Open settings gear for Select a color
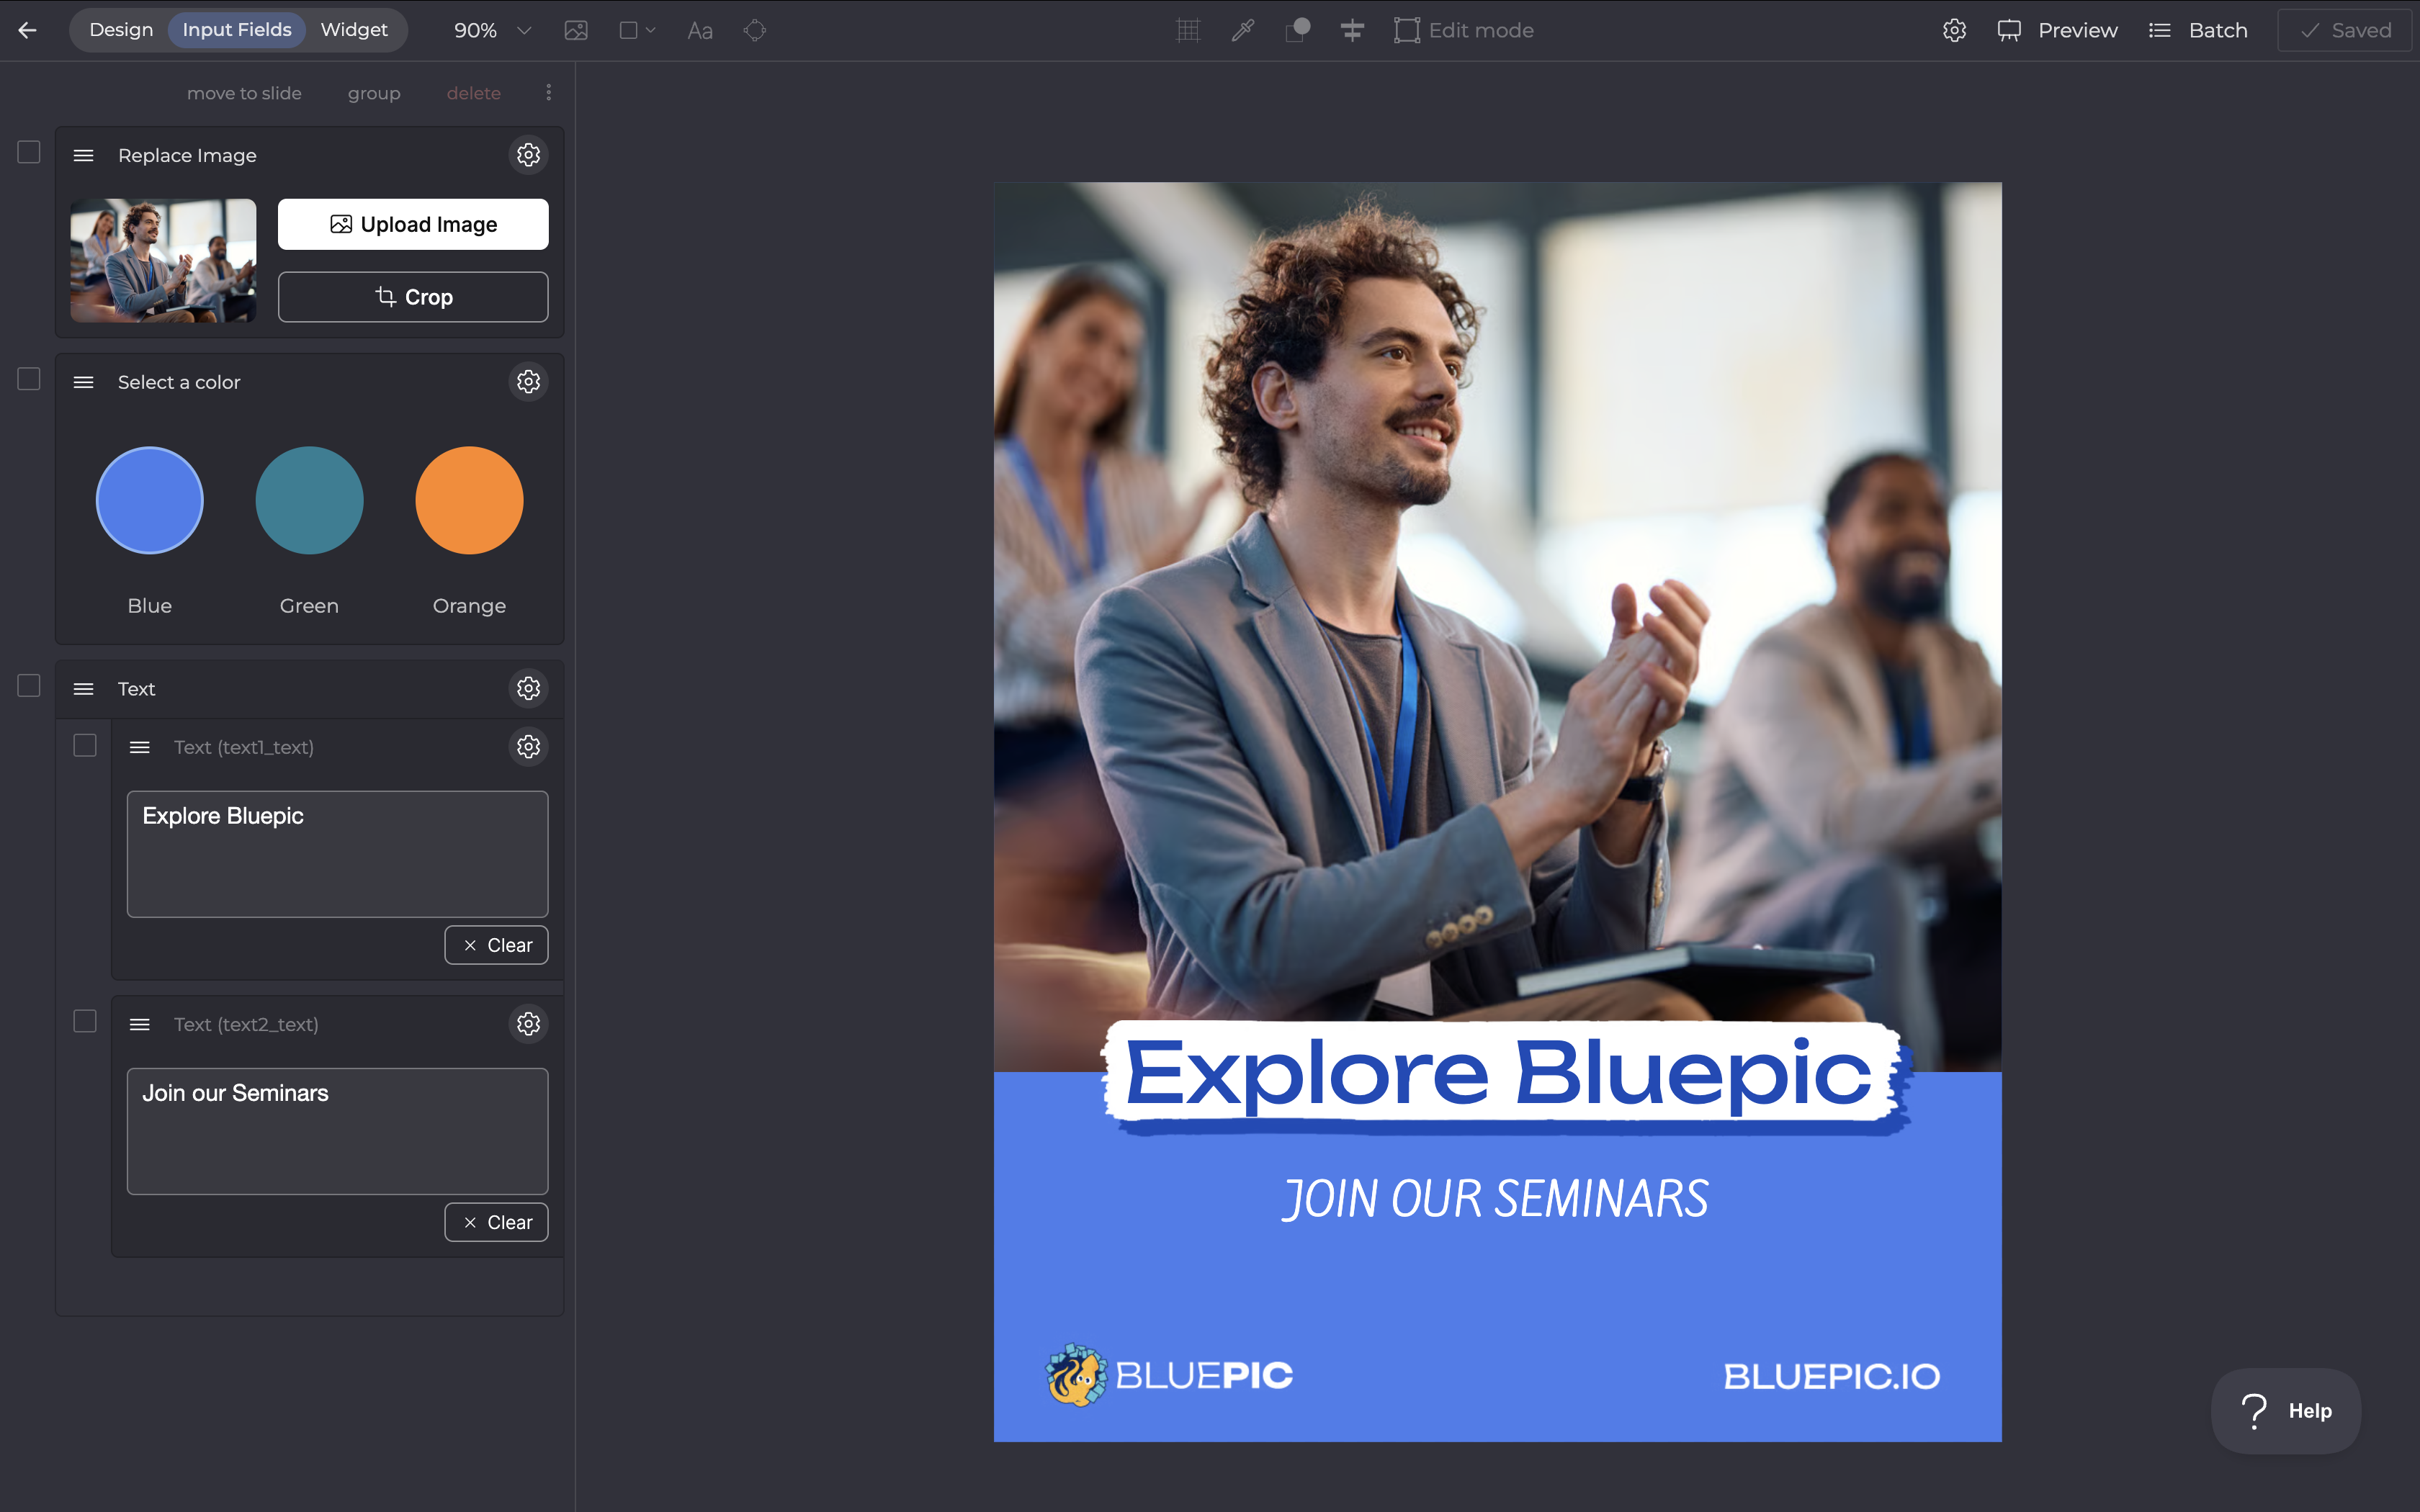This screenshot has width=2420, height=1512. [528, 382]
